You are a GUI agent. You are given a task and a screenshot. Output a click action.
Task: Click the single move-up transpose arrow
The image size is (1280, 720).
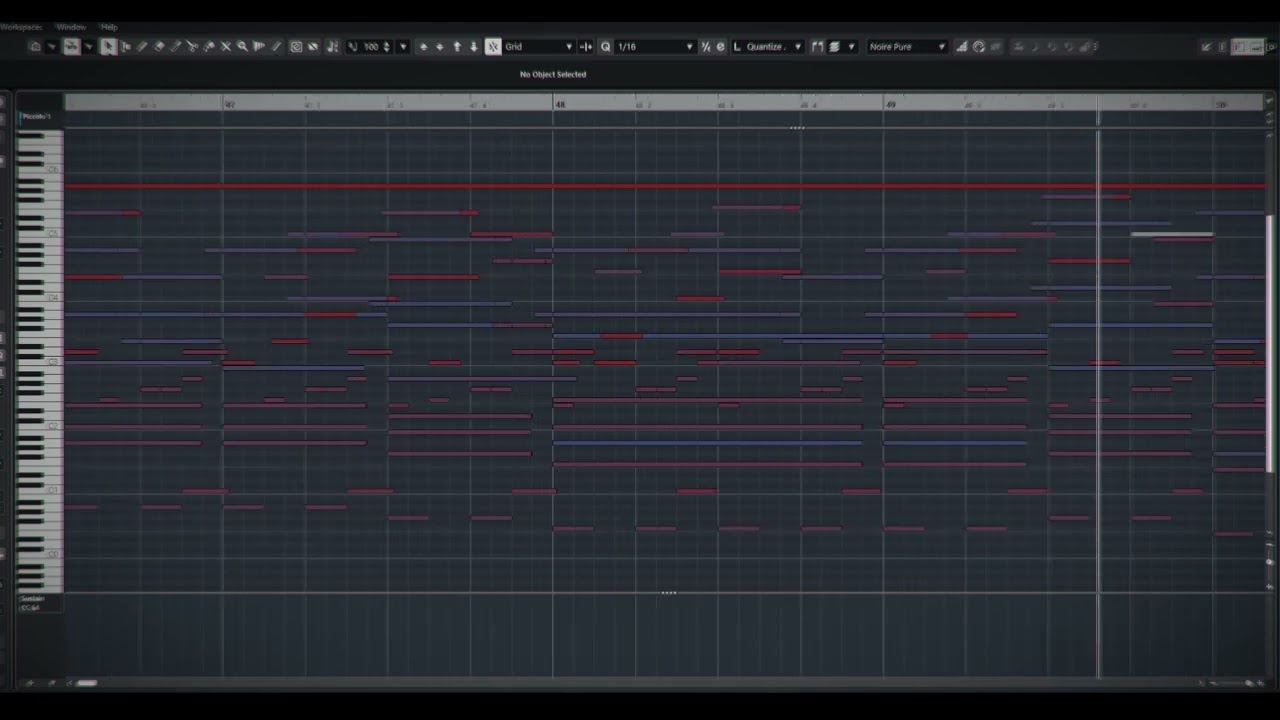pos(423,47)
